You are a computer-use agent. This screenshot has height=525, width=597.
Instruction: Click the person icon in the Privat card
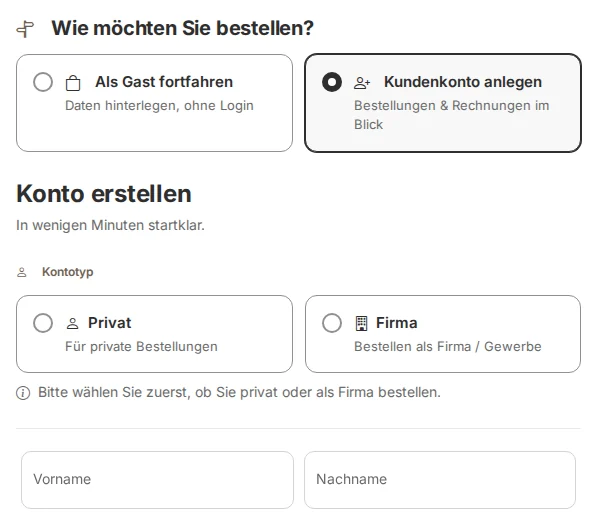(72, 324)
